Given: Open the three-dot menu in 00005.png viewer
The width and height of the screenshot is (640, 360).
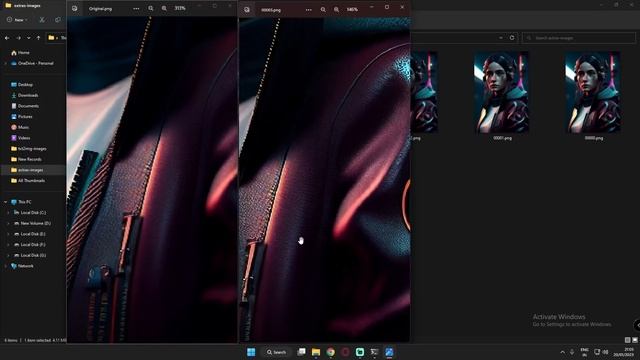Looking at the screenshot, I should pos(309,9).
